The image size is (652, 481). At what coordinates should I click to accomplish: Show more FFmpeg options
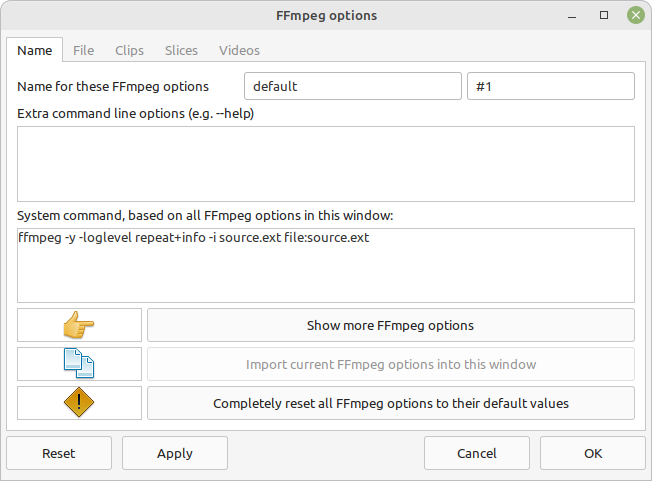(x=391, y=325)
